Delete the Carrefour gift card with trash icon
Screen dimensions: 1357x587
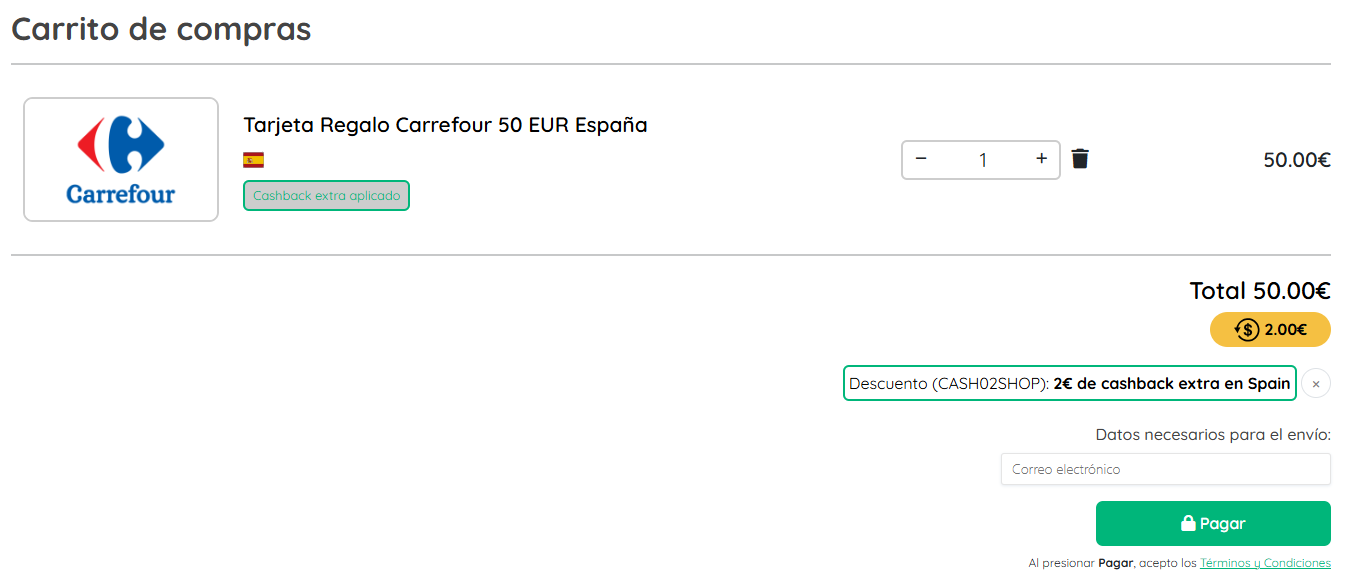pyautogui.click(x=1080, y=159)
